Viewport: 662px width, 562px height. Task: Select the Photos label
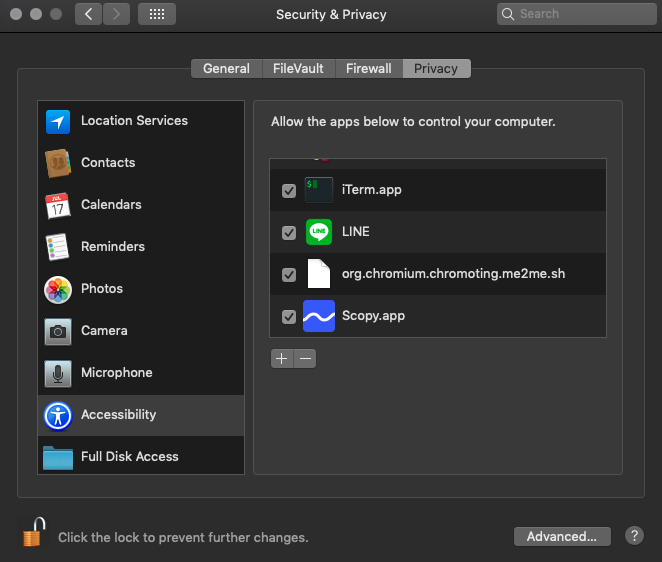click(102, 288)
